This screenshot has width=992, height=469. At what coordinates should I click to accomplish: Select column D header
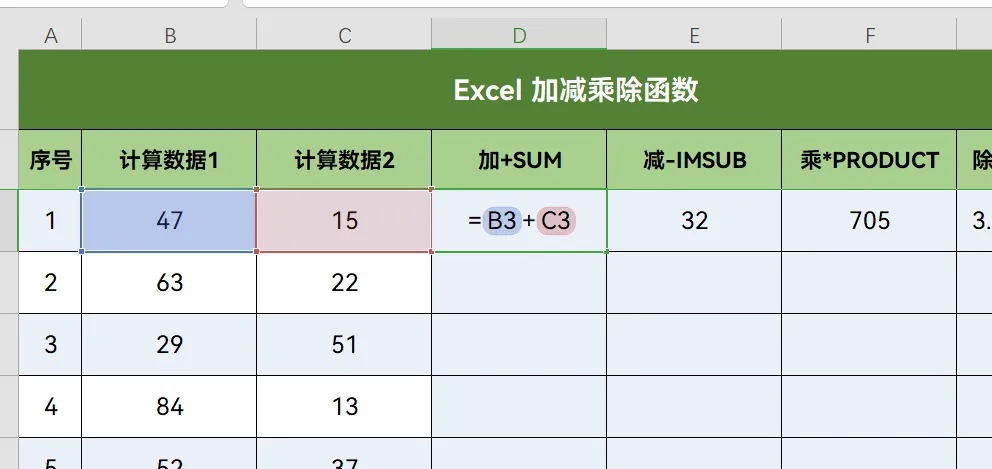[519, 35]
